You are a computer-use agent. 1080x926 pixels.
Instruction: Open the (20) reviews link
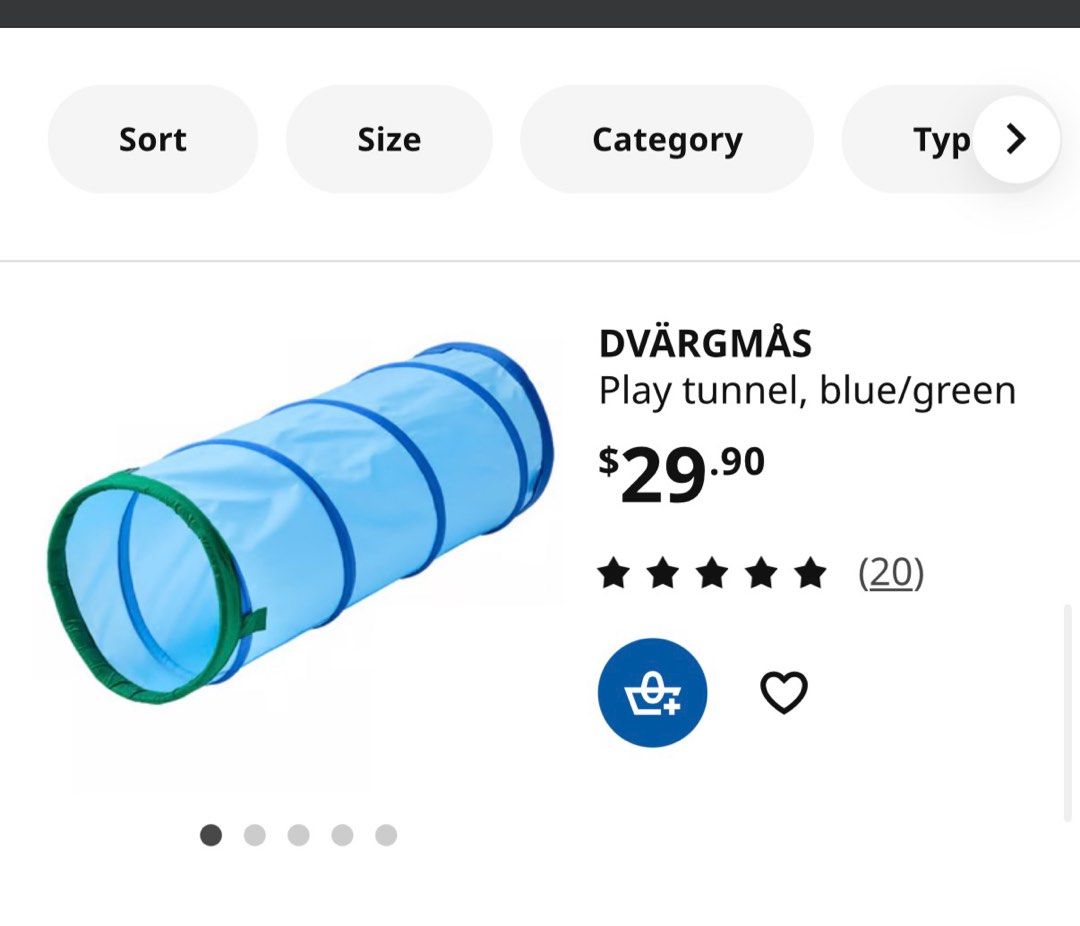[x=891, y=573]
